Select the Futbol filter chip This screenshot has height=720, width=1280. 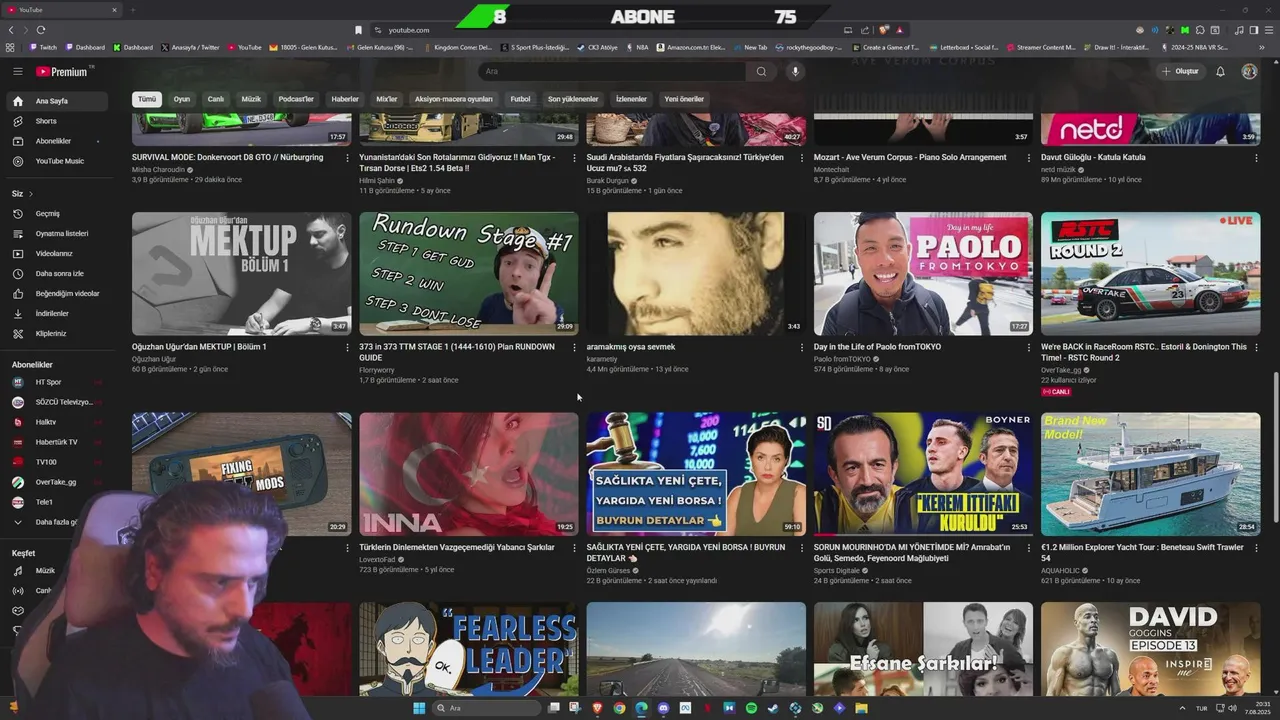coord(520,99)
